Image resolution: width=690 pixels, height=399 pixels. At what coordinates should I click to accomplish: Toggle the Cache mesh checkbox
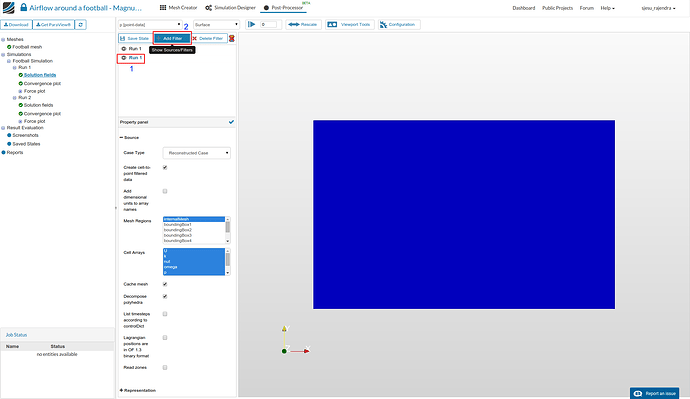click(165, 284)
